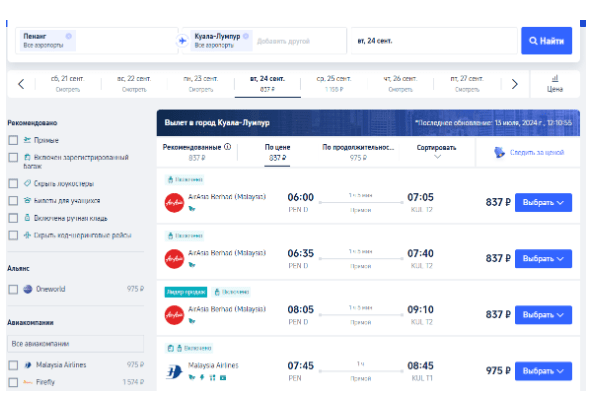Select date сб, 21 сент.
Viewport: 597px width, 396px height.
(68, 84)
